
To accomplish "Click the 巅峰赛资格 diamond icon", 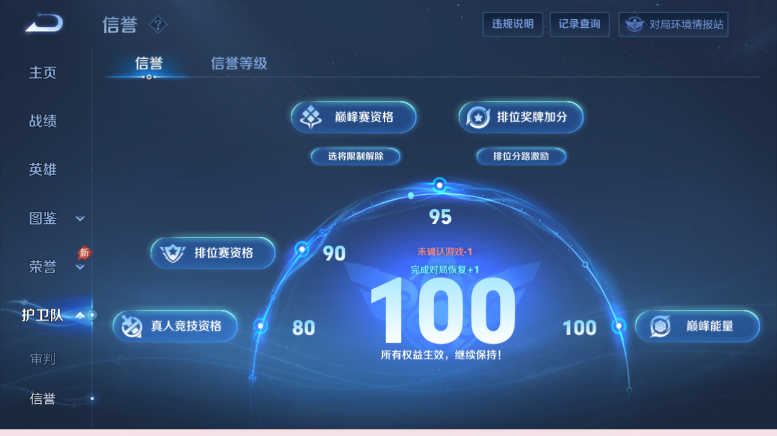I will 311,117.
